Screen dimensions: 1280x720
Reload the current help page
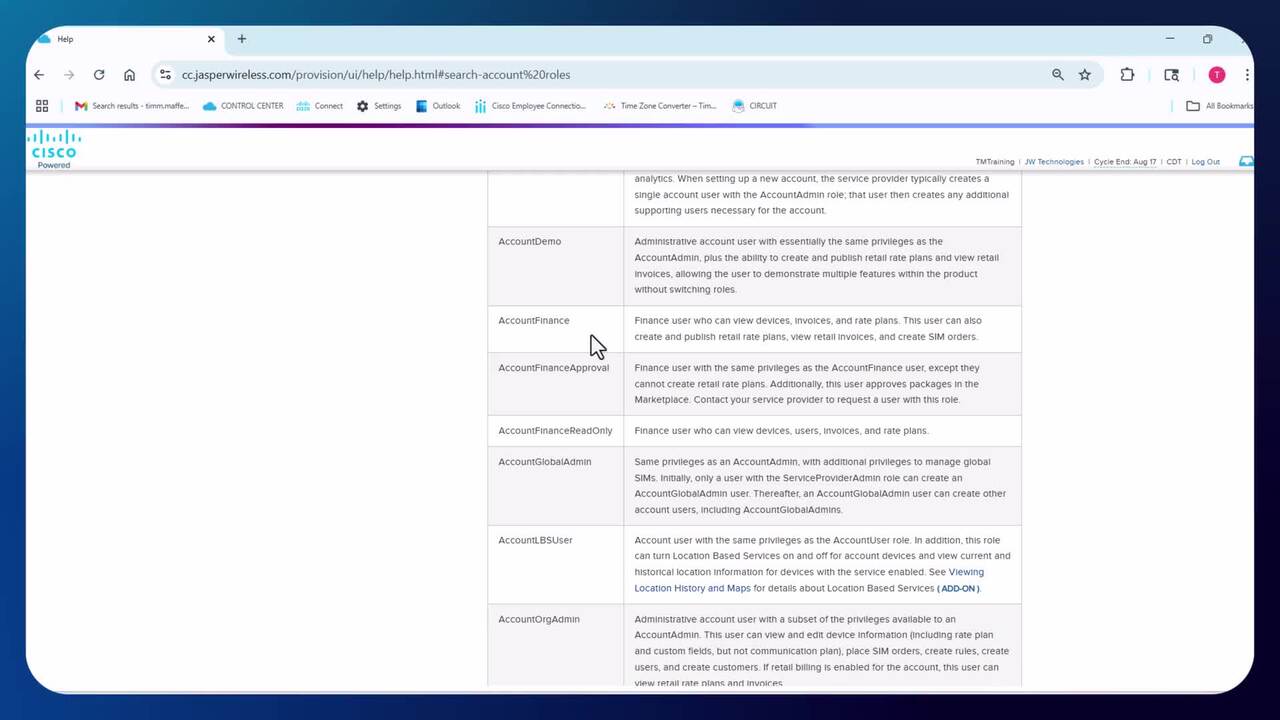[99, 75]
